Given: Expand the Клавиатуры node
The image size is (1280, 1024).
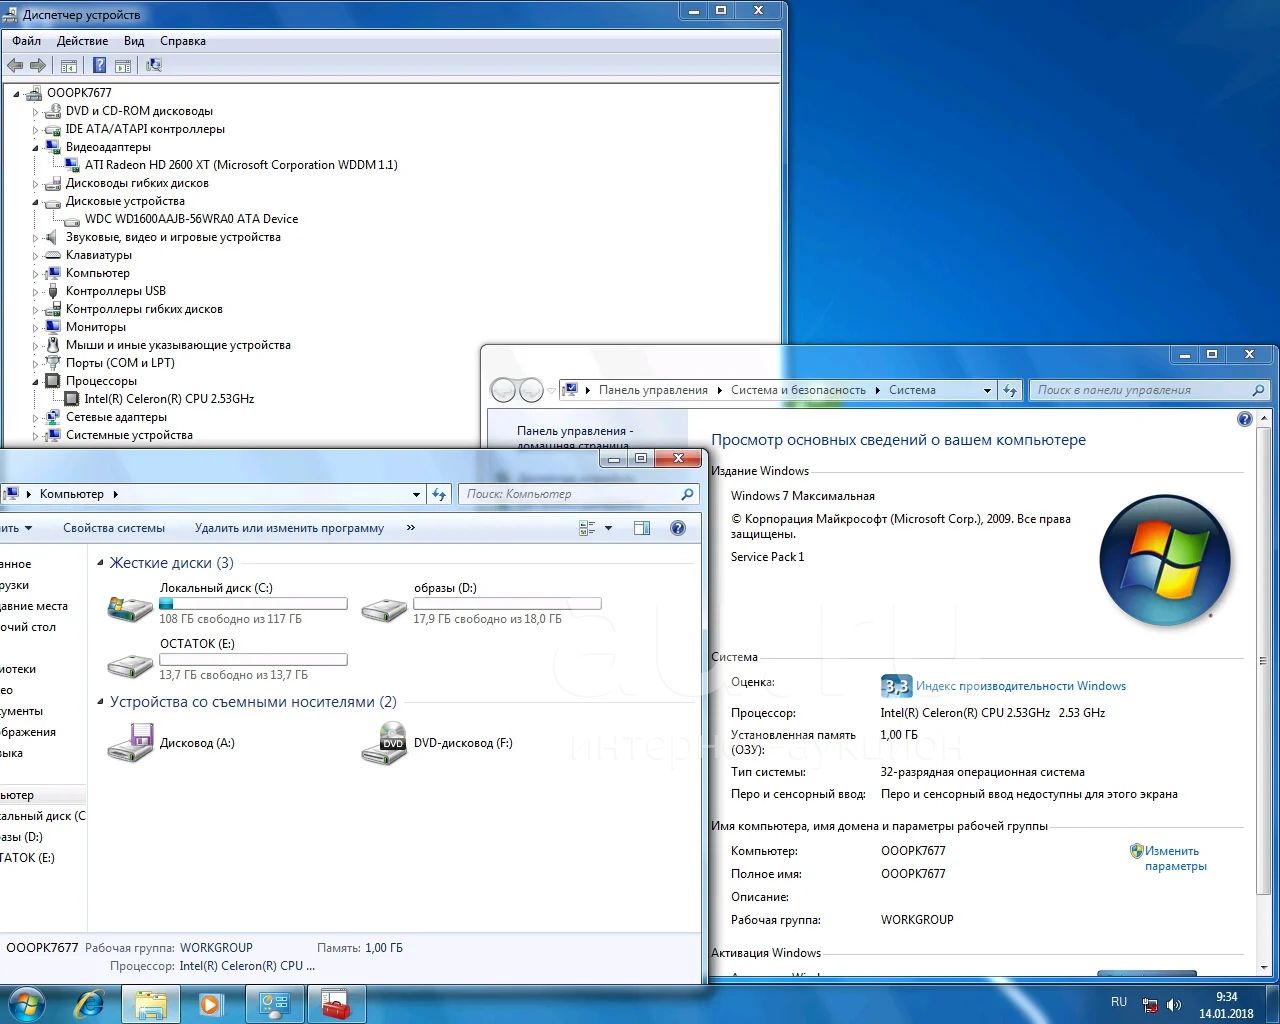Looking at the screenshot, I should [x=35, y=256].
